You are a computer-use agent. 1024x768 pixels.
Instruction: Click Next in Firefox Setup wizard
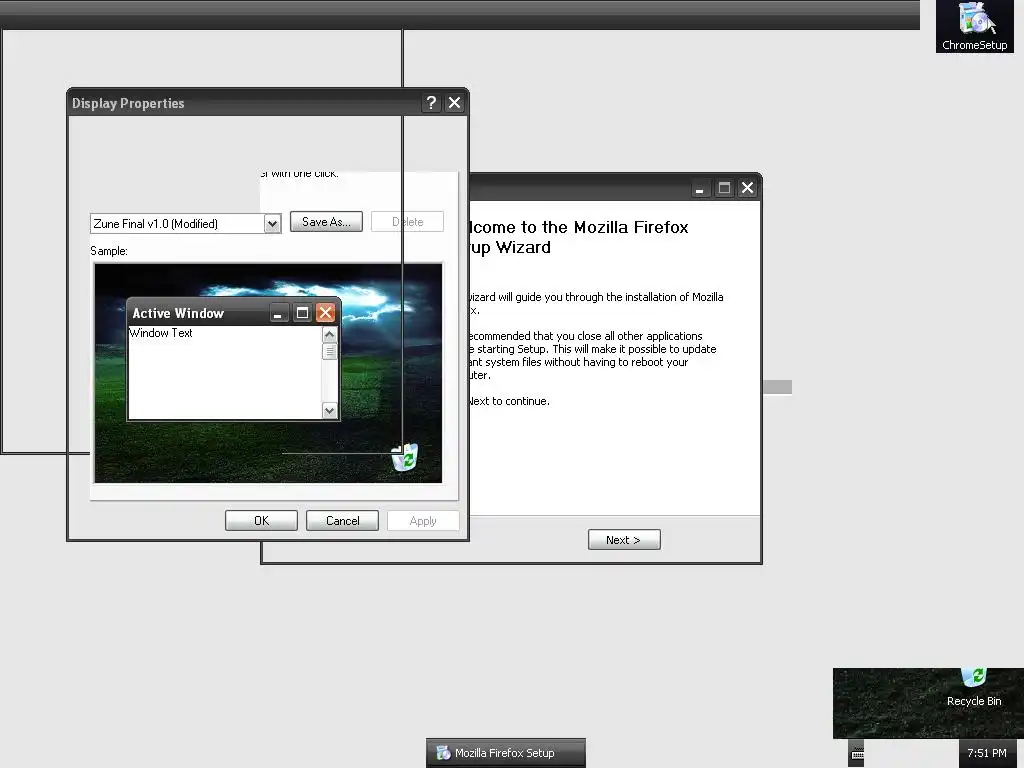coord(624,540)
